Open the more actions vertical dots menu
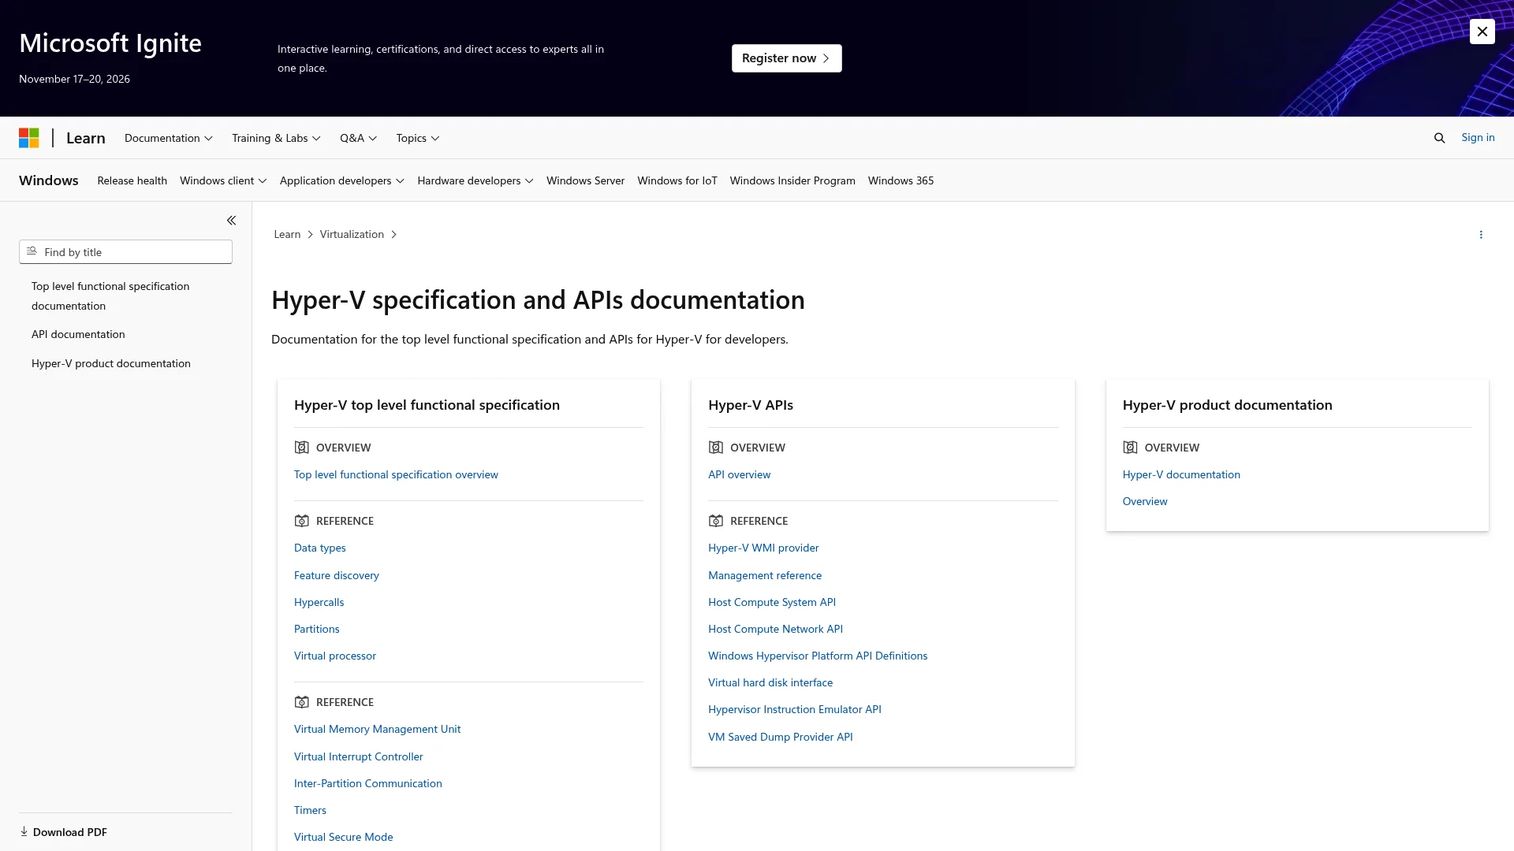Image resolution: width=1514 pixels, height=851 pixels. tap(1481, 235)
